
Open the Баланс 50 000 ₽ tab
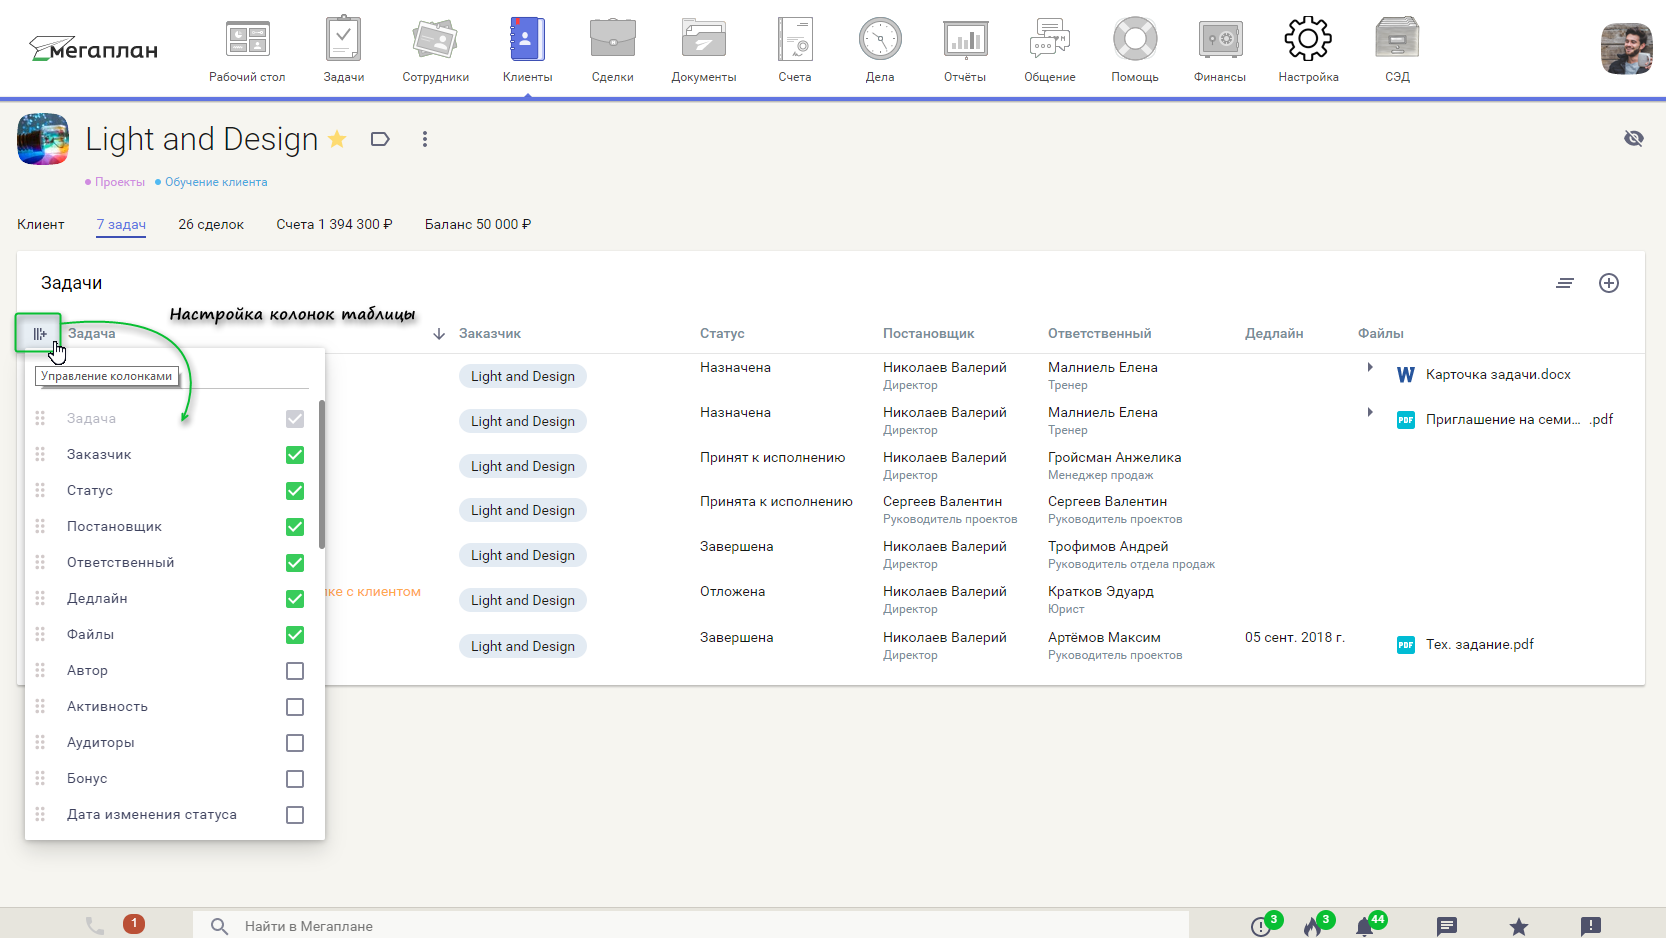478,224
